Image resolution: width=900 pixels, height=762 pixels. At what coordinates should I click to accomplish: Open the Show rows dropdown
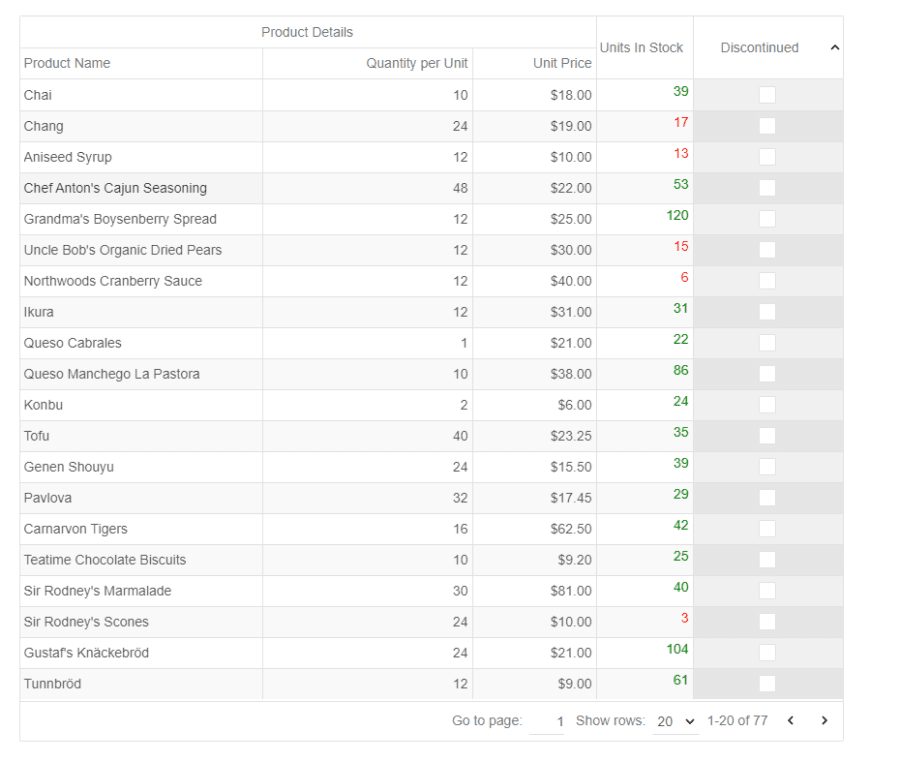click(676, 721)
